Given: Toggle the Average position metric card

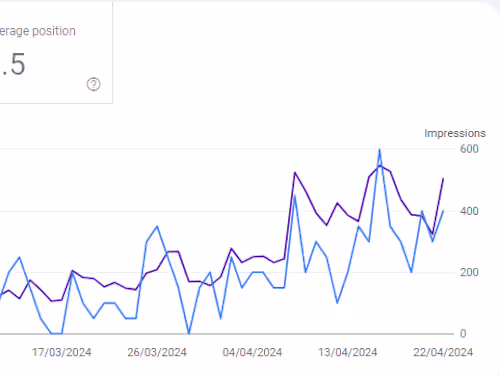Looking at the screenshot, I should pyautogui.click(x=56, y=52).
